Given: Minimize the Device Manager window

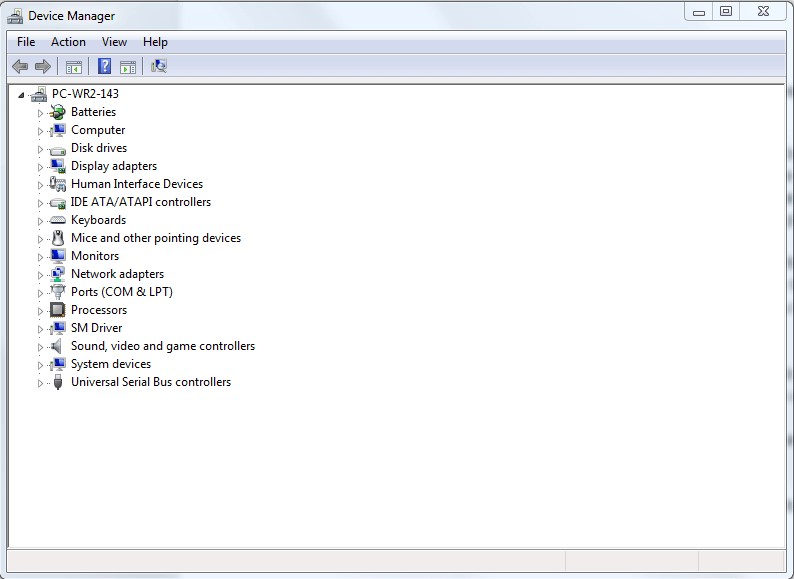Looking at the screenshot, I should (x=699, y=12).
